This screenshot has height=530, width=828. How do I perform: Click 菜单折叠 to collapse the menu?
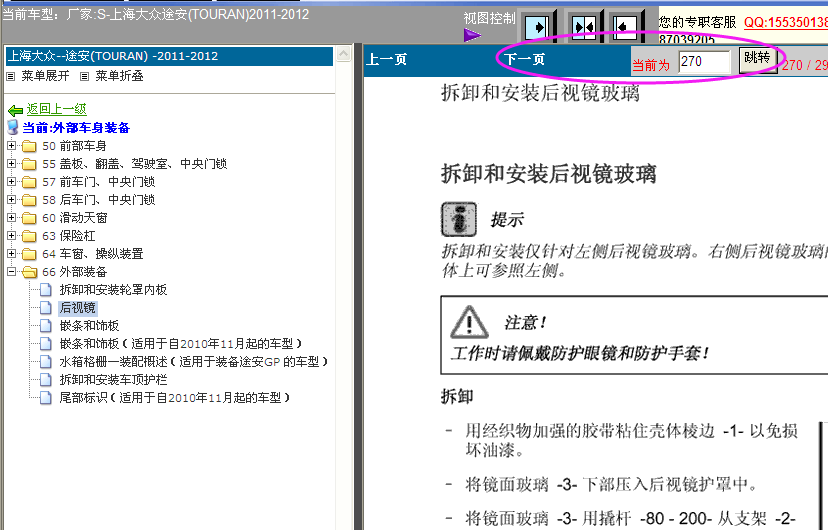[119, 76]
